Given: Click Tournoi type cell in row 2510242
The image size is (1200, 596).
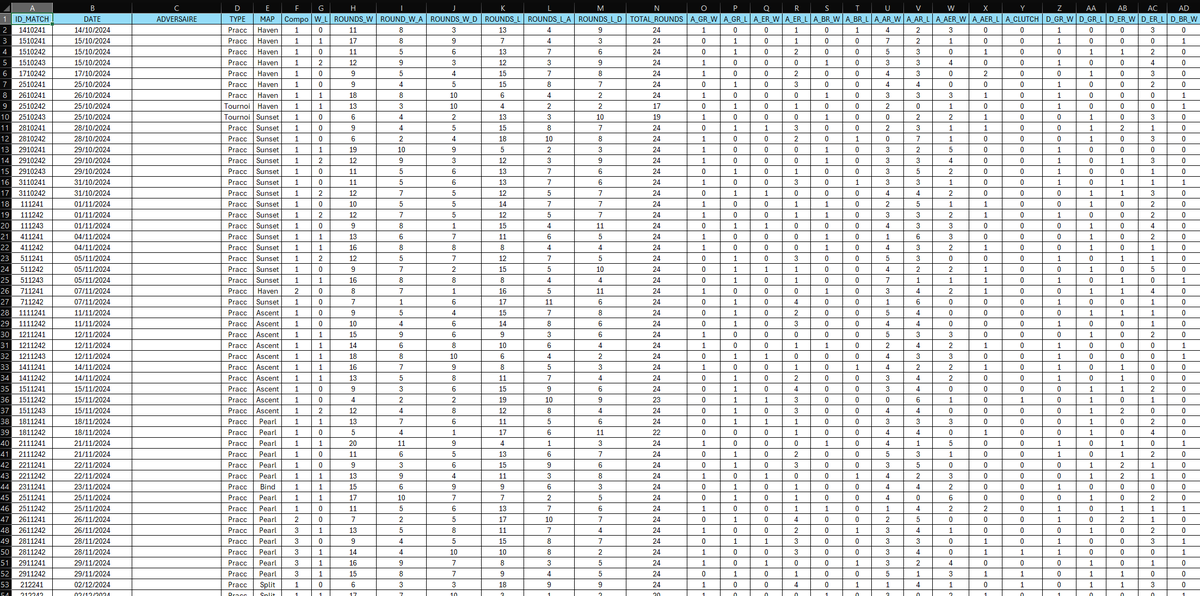Looking at the screenshot, I should pos(237,105).
